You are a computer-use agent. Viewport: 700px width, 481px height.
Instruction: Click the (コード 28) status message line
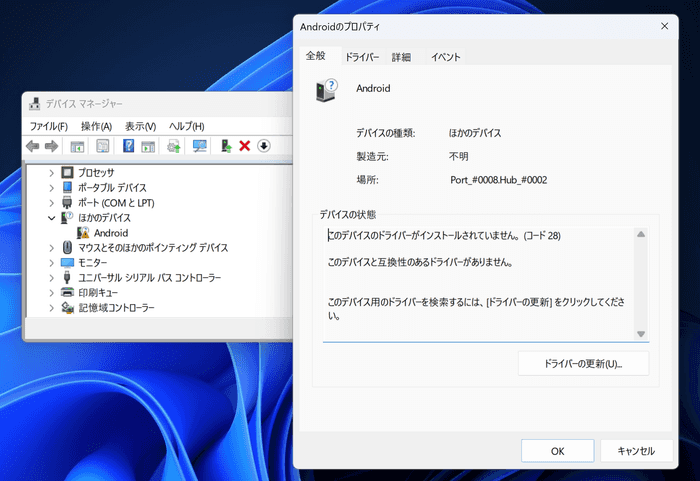pos(444,235)
